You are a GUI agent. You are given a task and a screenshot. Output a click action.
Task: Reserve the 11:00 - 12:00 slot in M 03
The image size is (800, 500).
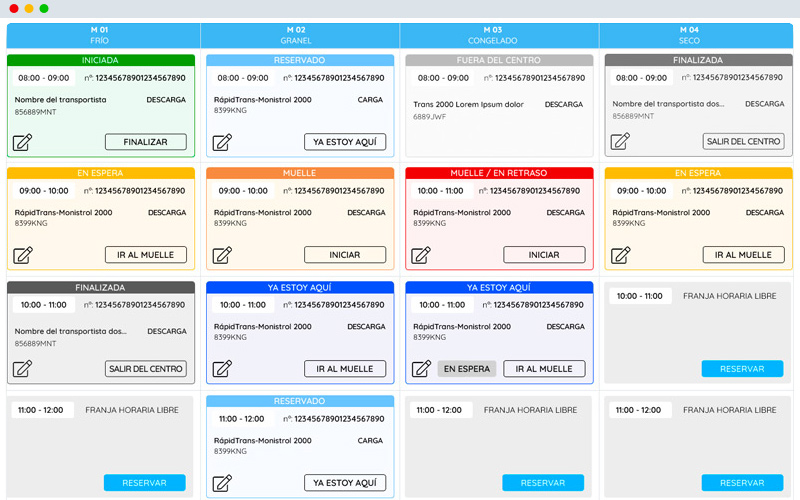[x=543, y=483]
